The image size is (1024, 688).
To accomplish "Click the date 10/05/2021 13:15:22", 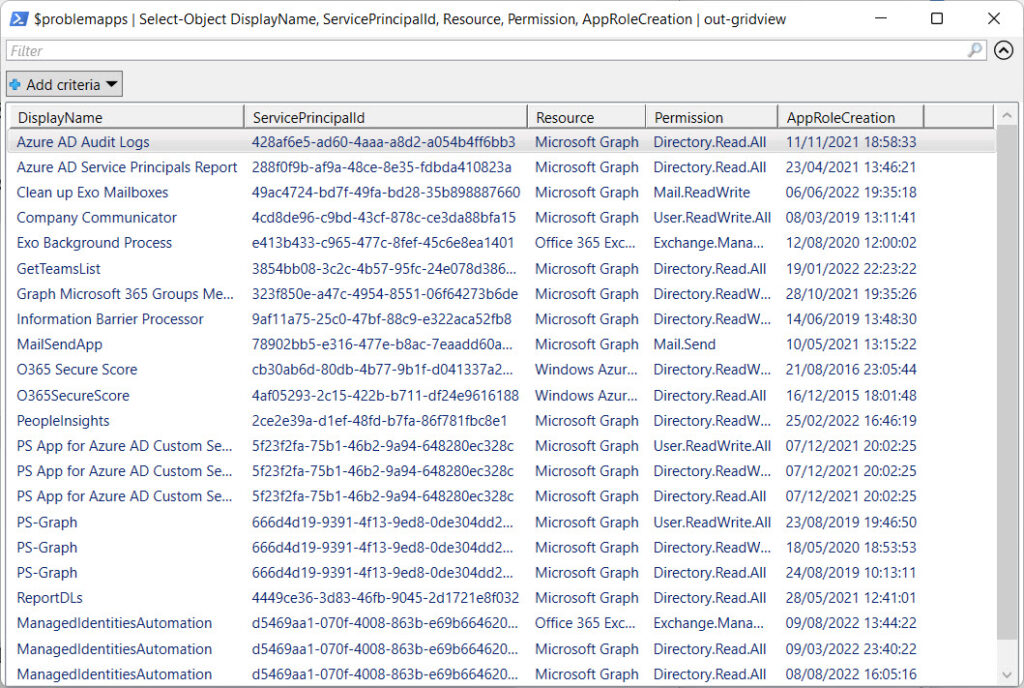I will pos(851,345).
